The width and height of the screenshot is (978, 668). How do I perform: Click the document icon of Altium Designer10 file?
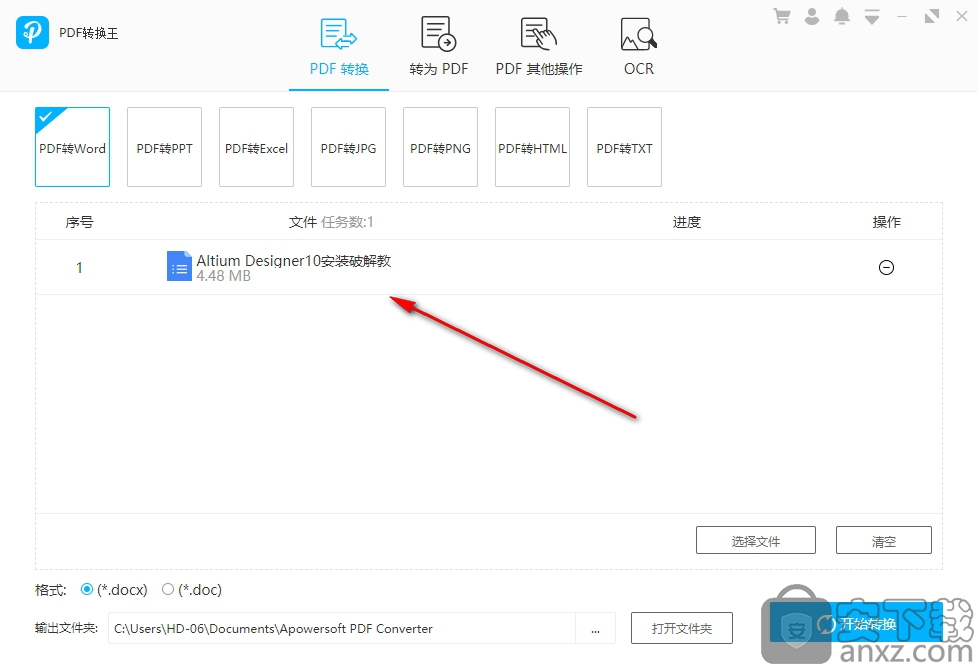coord(179,266)
